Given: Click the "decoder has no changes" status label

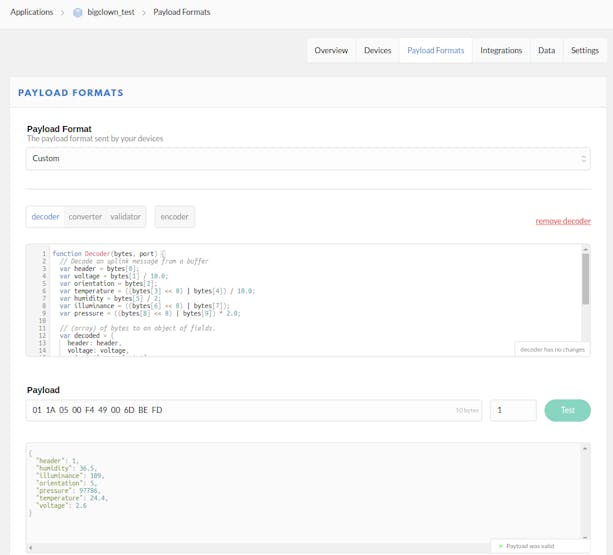Looking at the screenshot, I should [x=552, y=350].
